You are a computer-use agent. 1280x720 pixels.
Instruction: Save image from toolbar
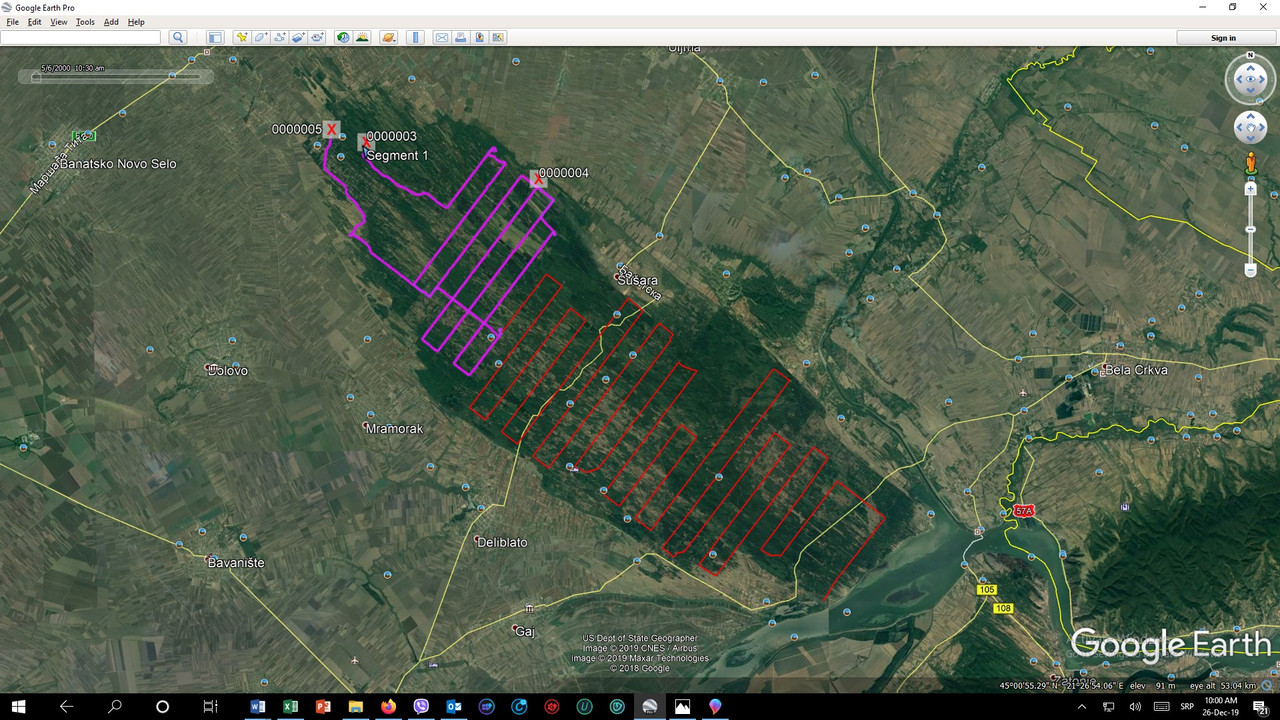click(479, 37)
